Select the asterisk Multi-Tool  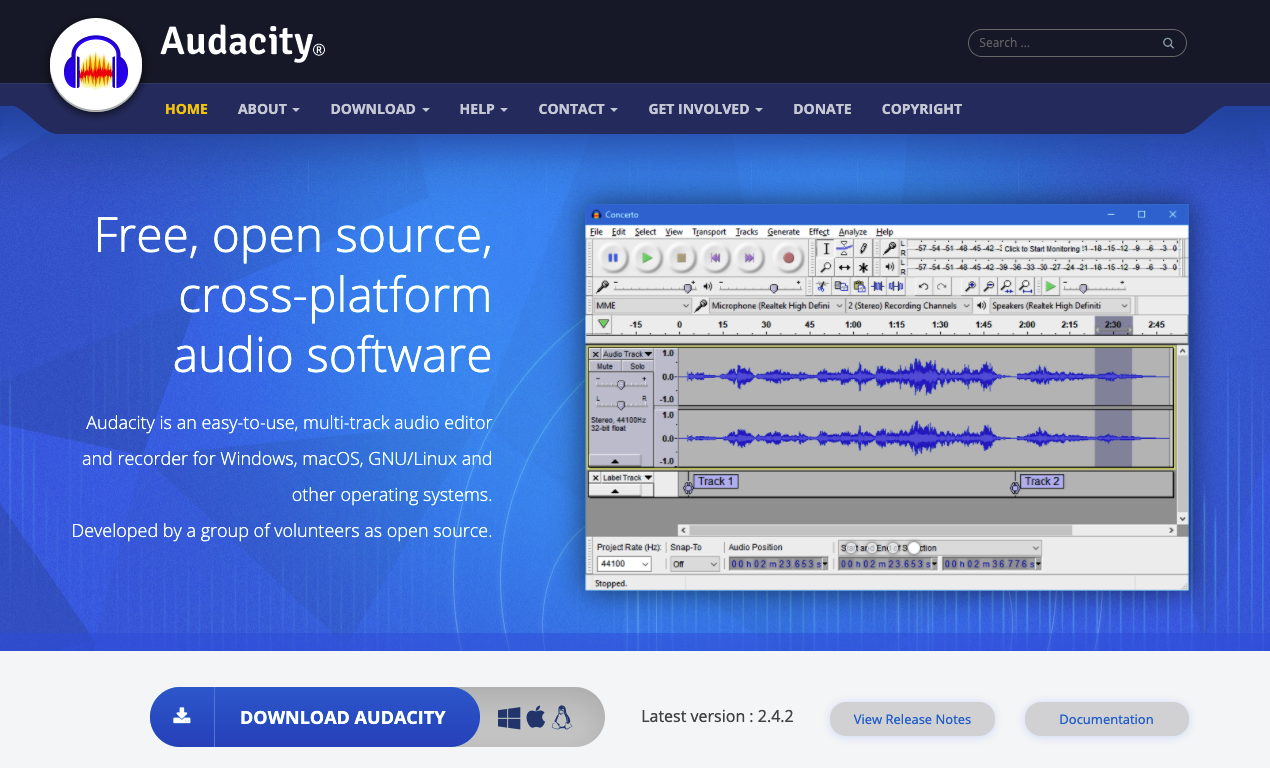[863, 267]
